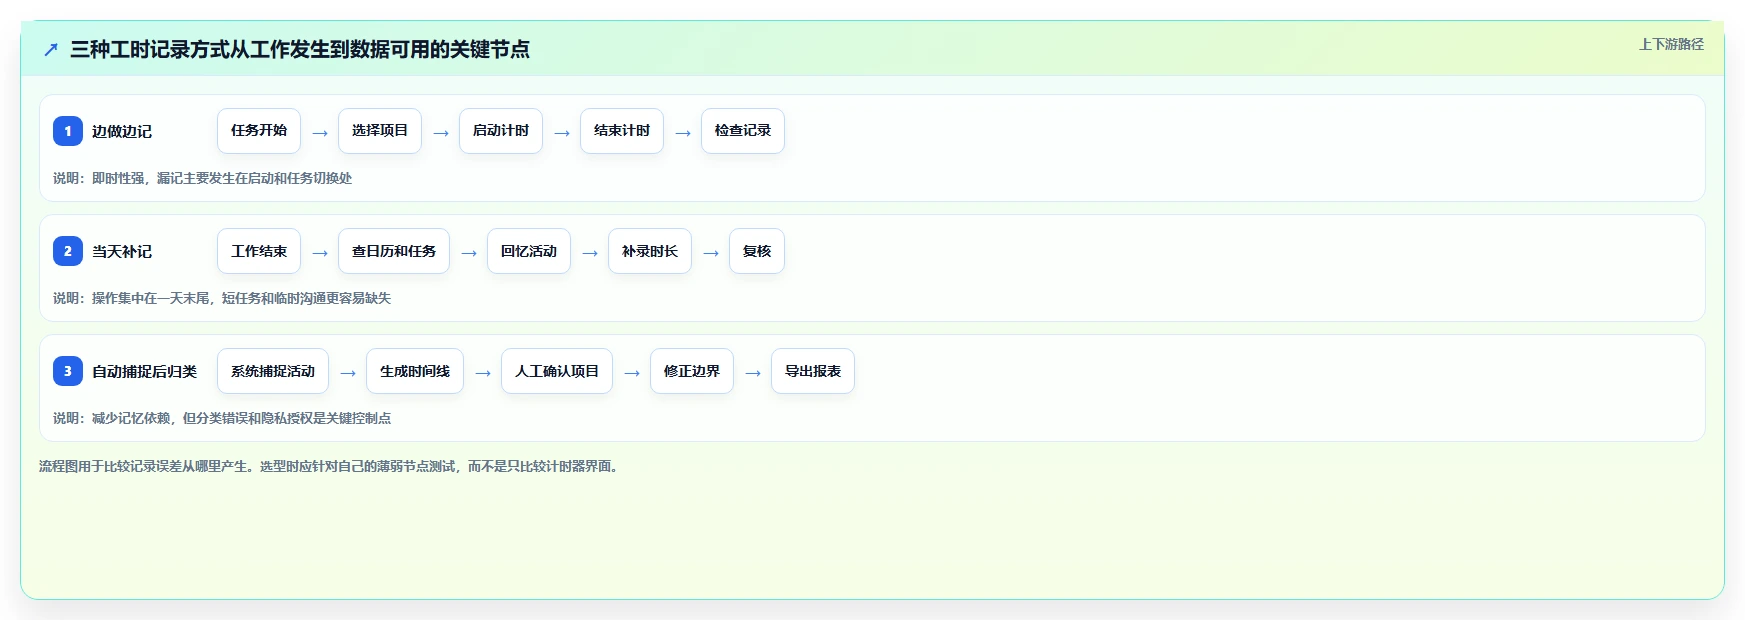Click the 上下游路径 label
This screenshot has height=620, width=1745.
click(1671, 44)
